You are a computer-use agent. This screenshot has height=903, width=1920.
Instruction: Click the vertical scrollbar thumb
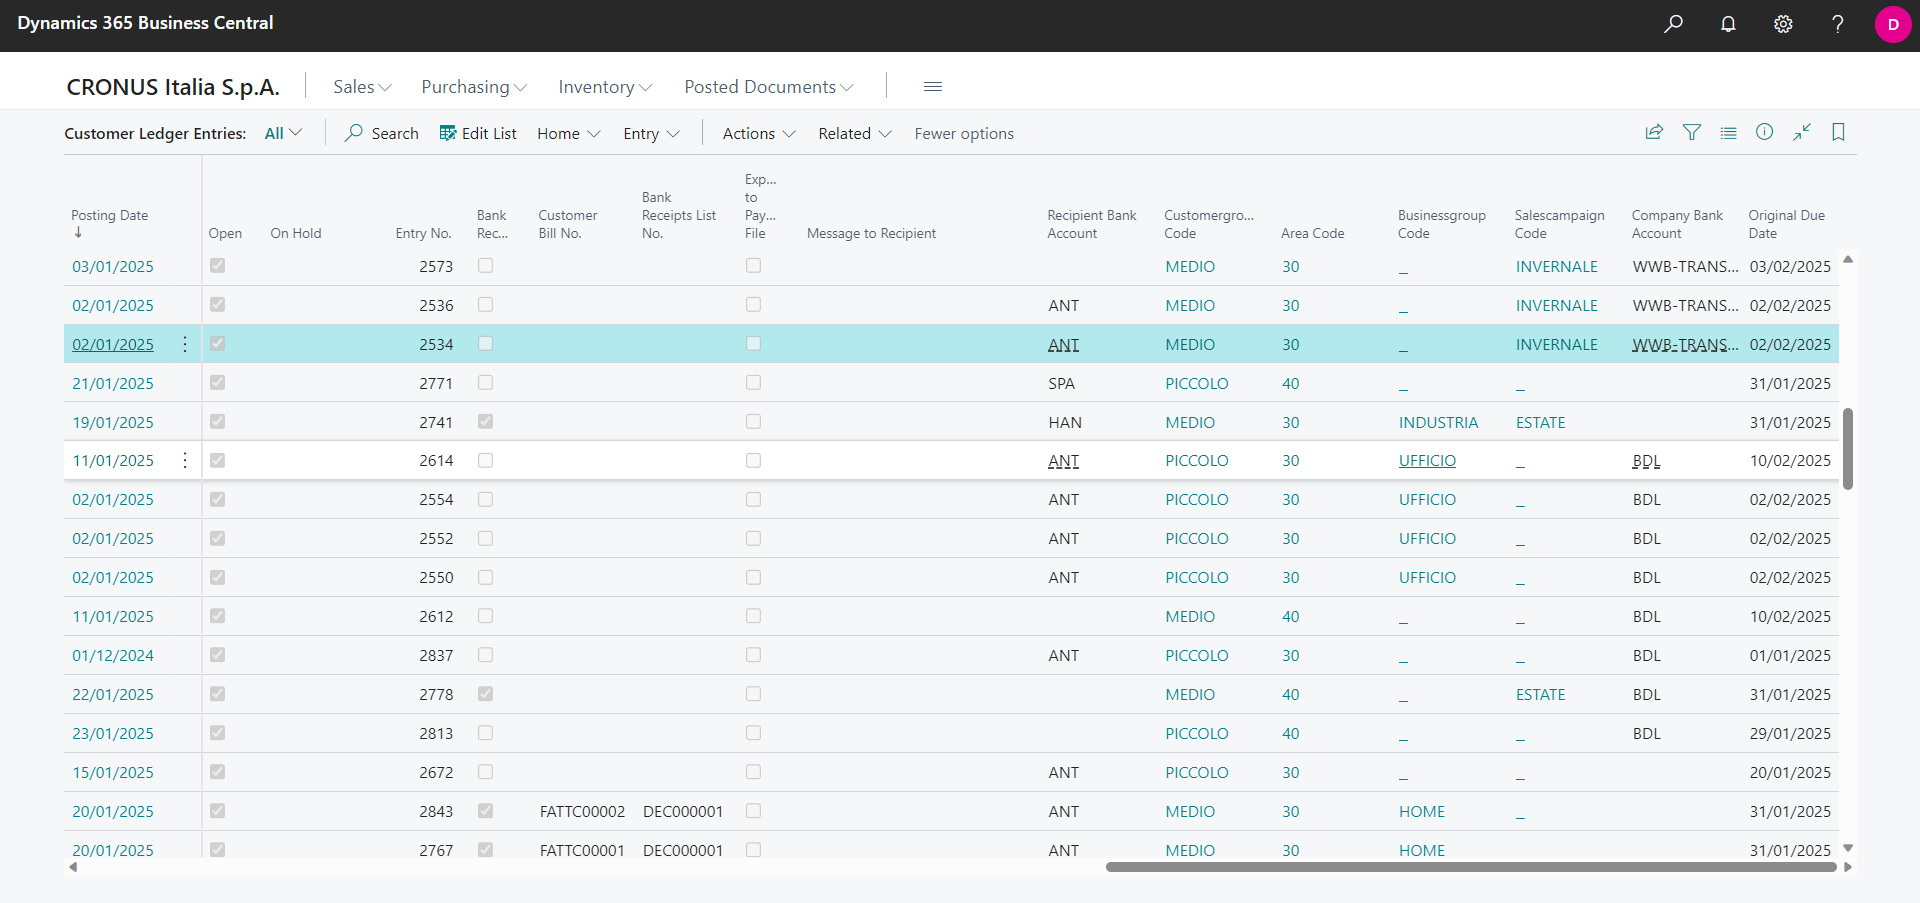click(1848, 448)
